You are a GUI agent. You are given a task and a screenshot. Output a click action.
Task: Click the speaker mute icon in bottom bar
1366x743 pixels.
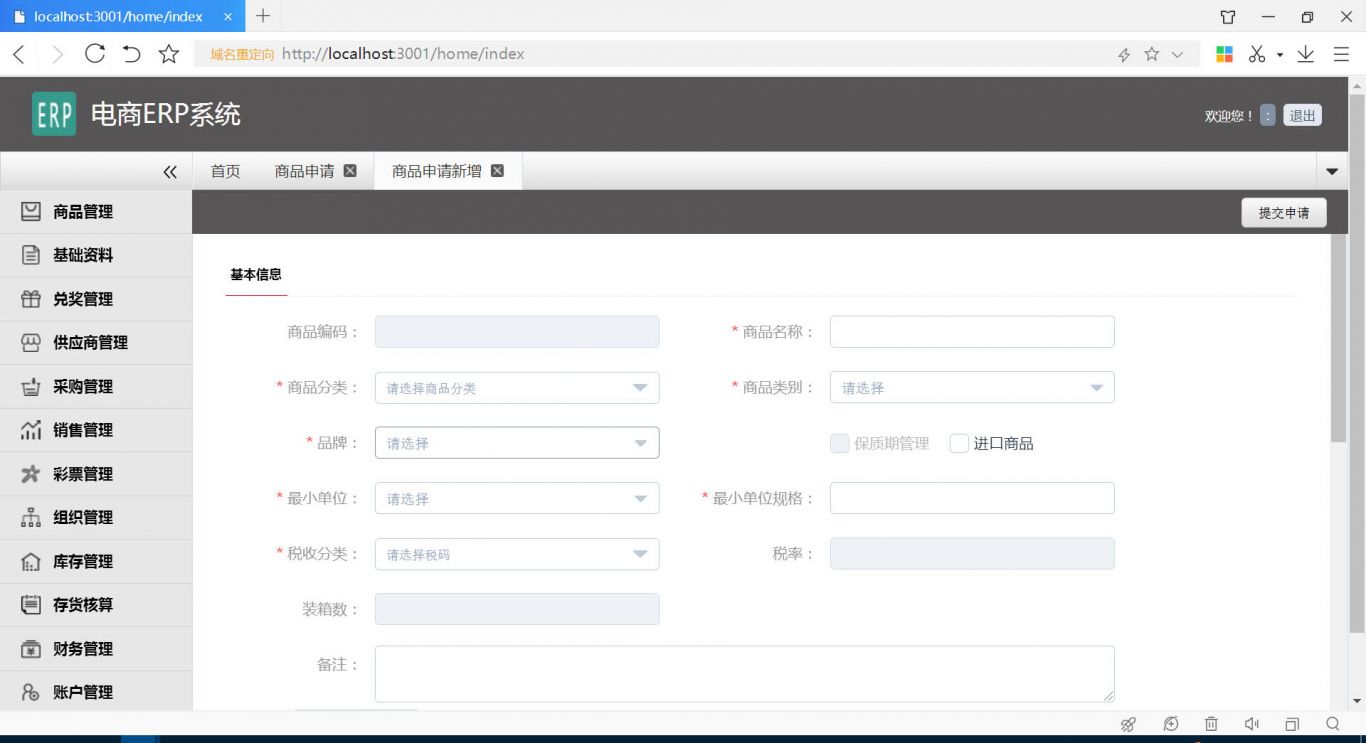coord(1251,724)
